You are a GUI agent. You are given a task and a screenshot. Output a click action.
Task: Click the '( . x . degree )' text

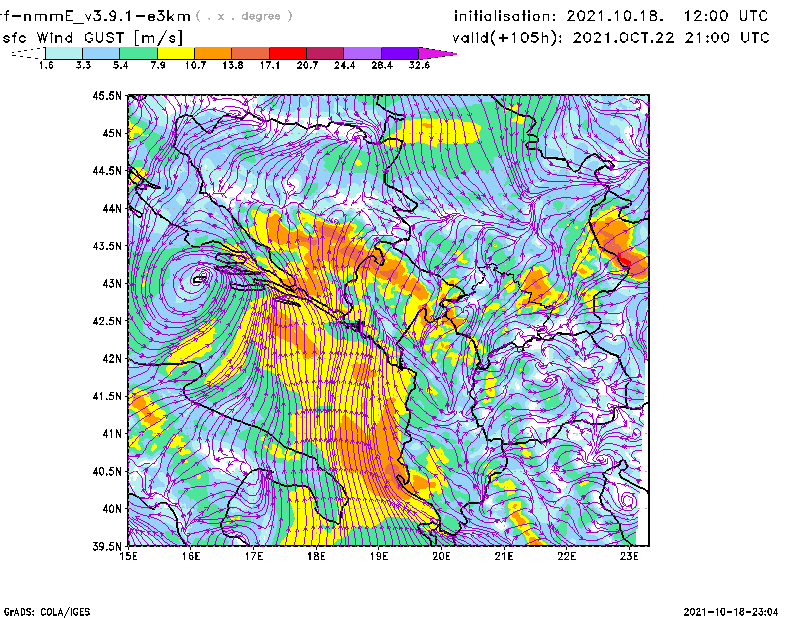click(244, 16)
